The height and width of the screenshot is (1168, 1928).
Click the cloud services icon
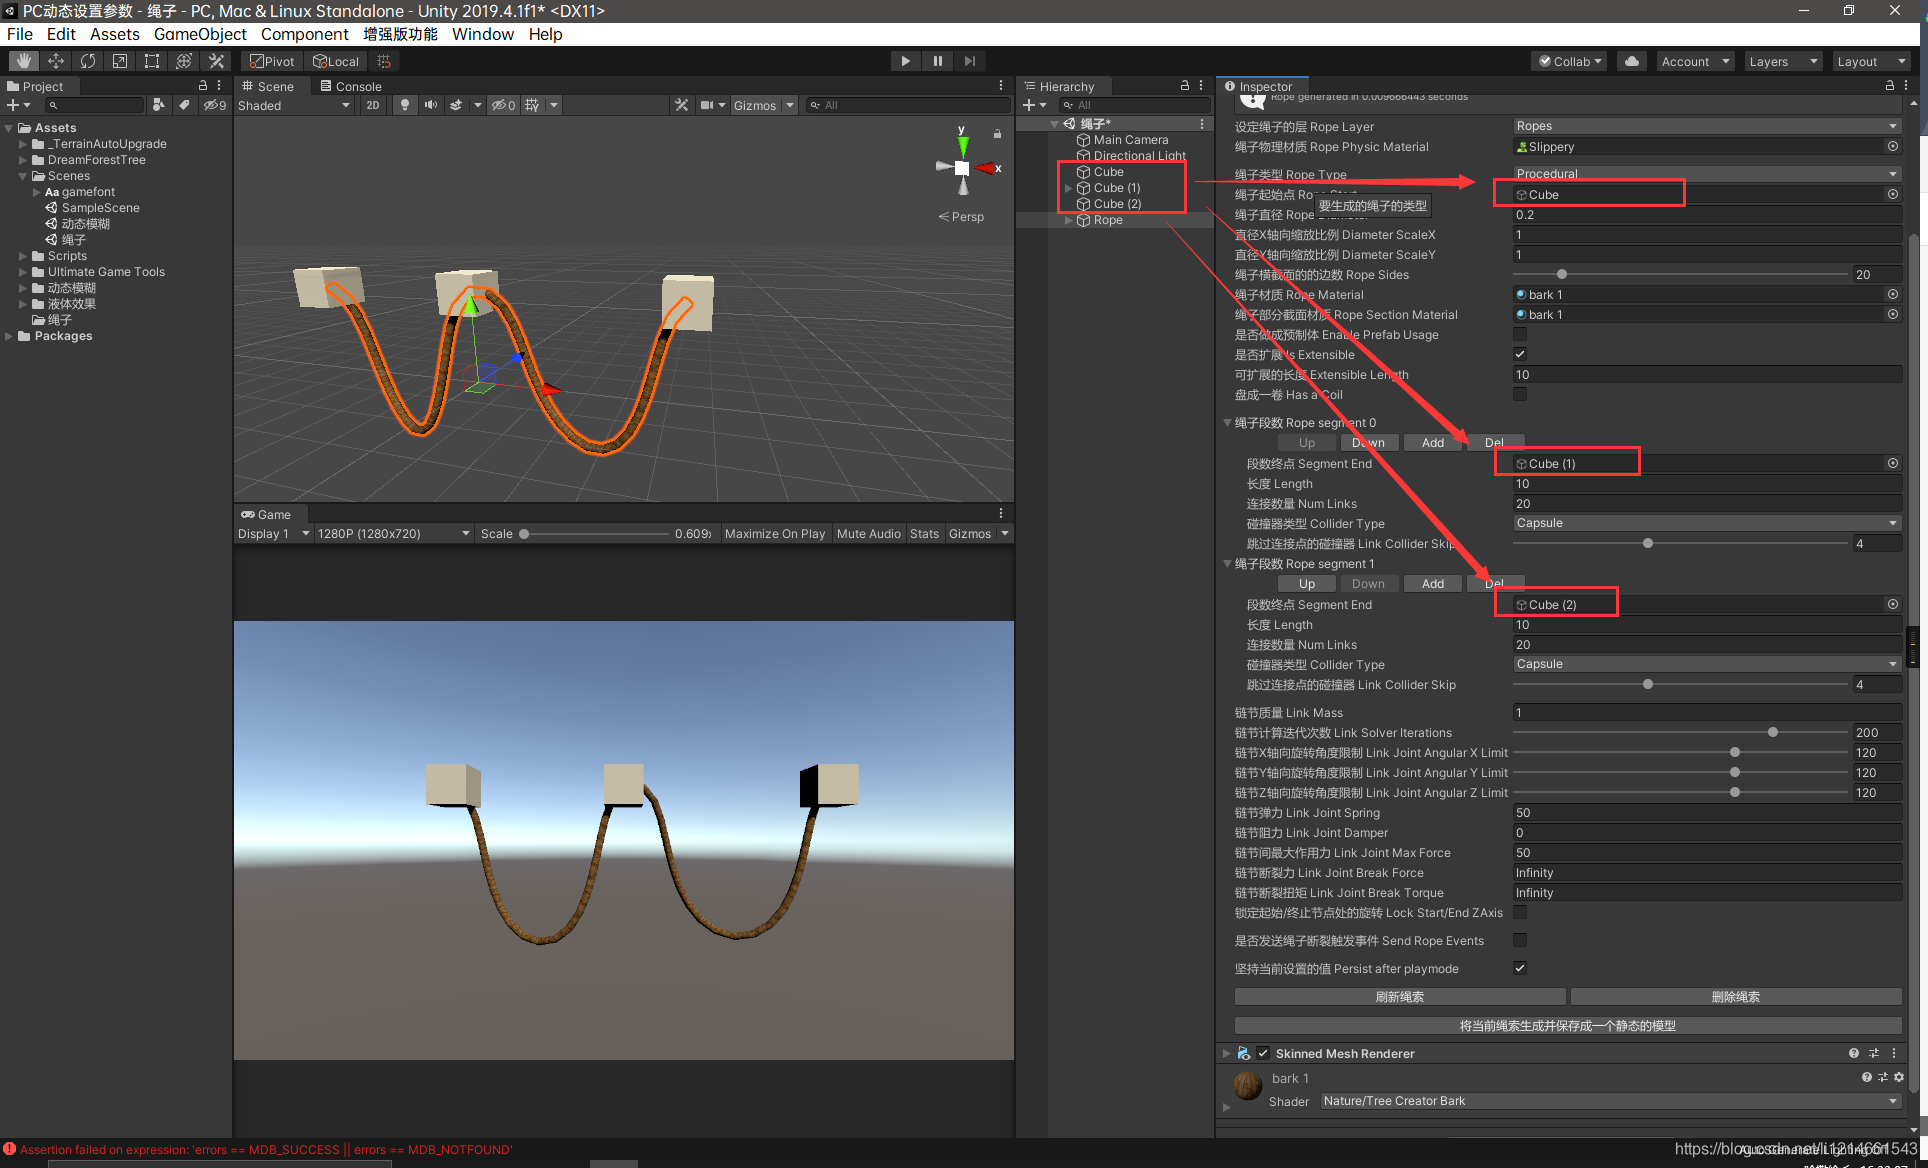1632,61
